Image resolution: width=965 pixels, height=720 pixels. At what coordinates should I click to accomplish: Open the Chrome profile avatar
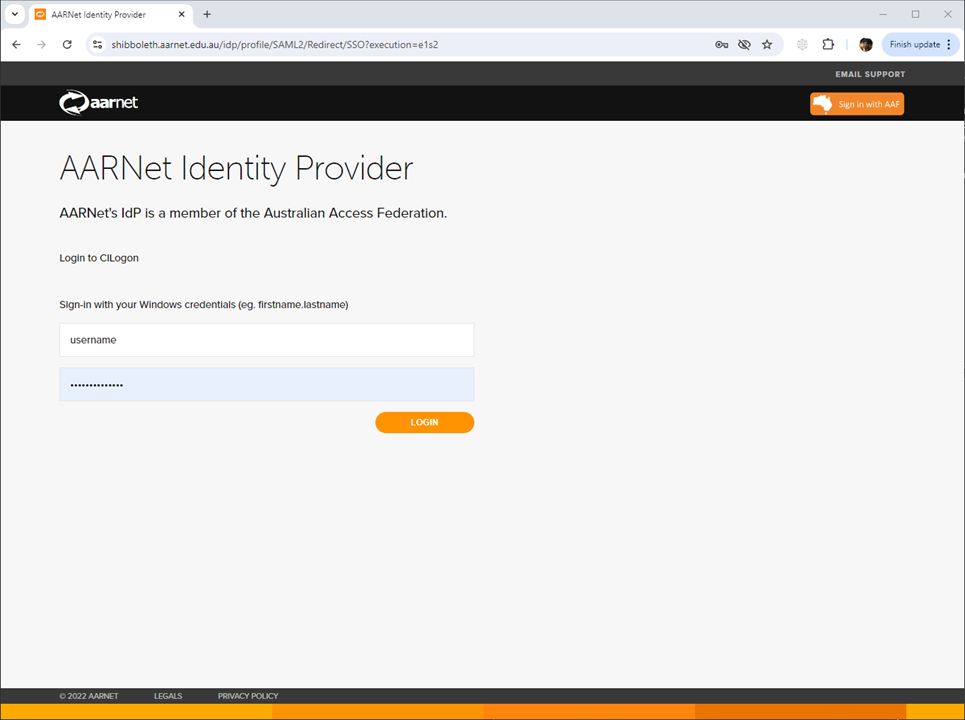click(865, 44)
